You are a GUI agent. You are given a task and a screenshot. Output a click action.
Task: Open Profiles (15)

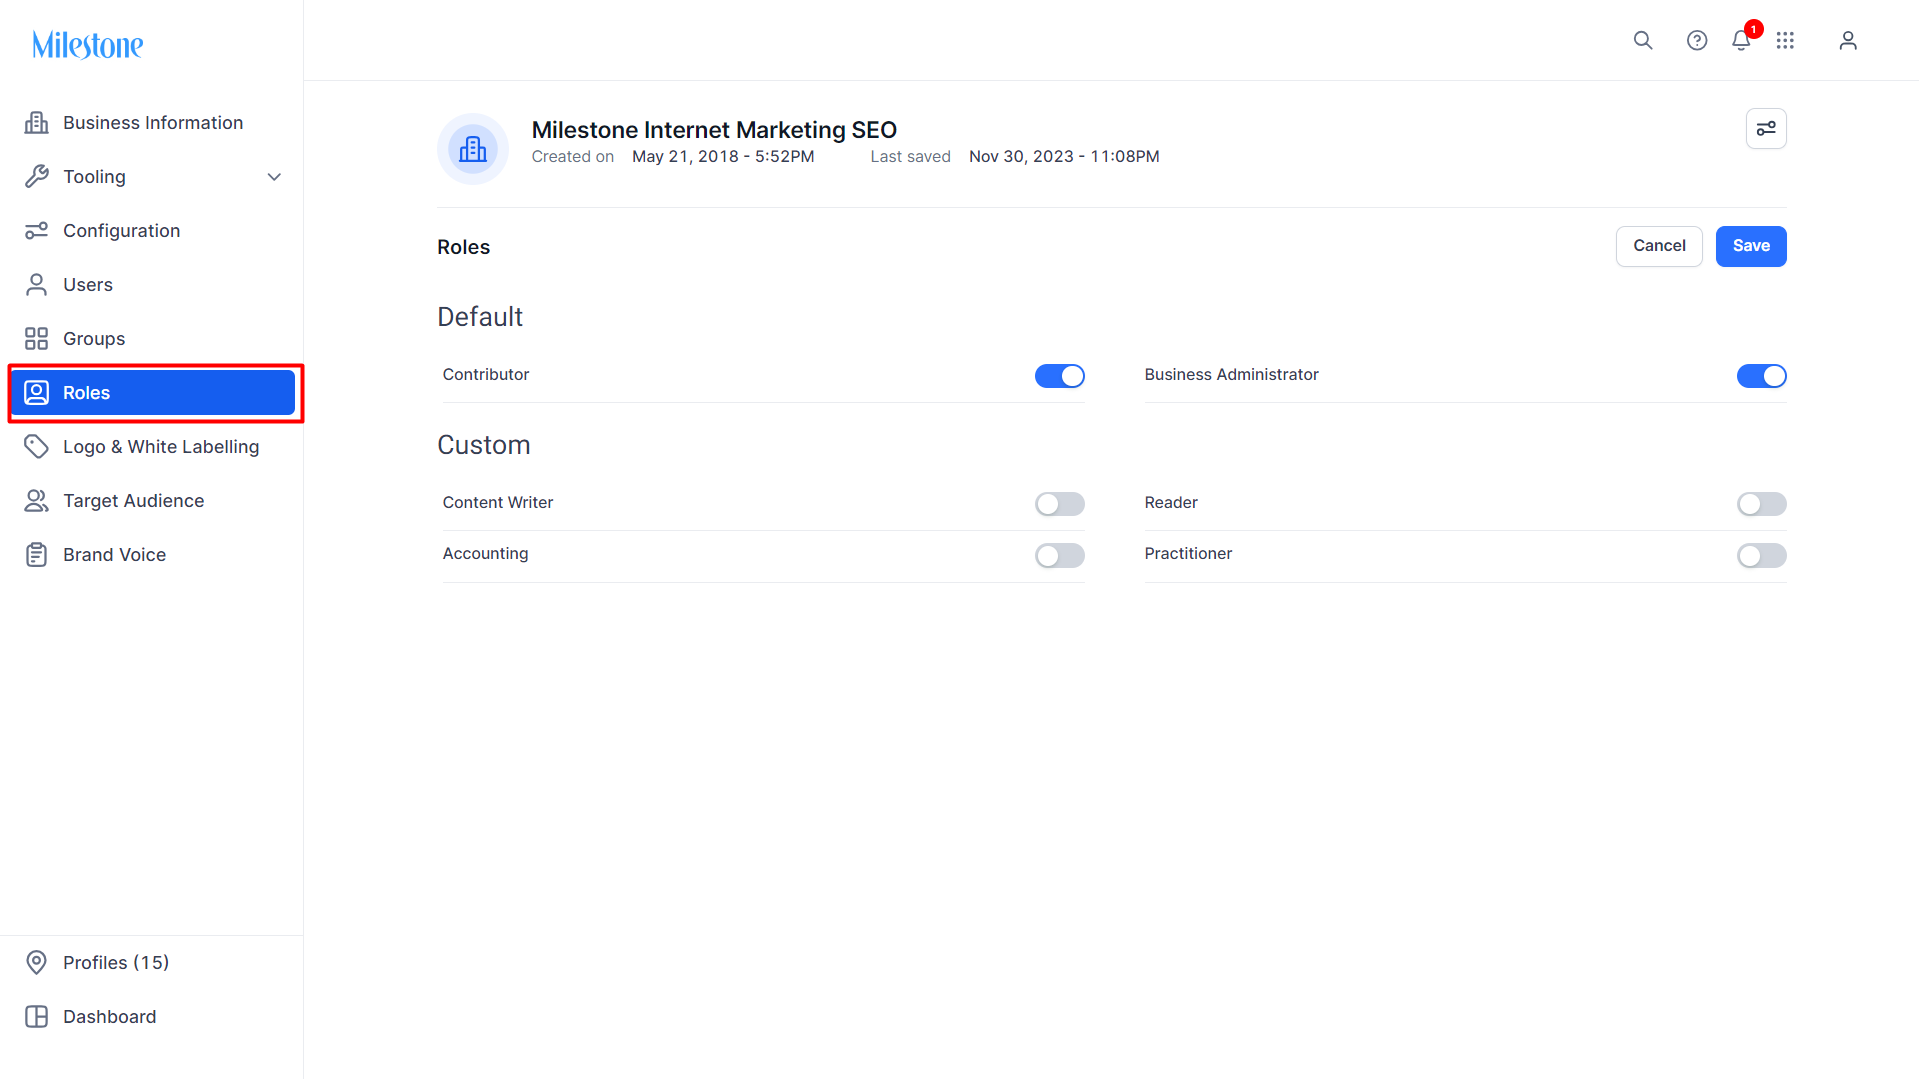(x=152, y=963)
